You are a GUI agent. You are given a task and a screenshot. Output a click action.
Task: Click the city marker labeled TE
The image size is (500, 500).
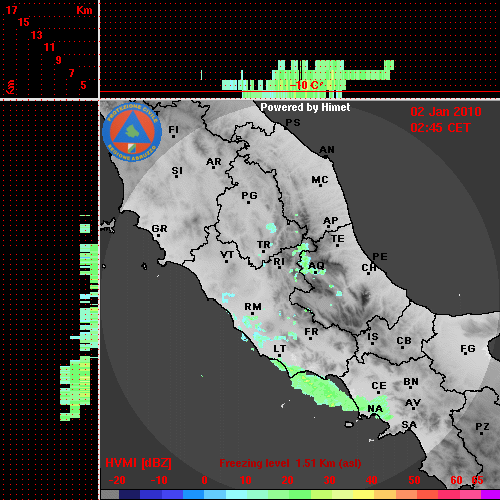pos(338,240)
